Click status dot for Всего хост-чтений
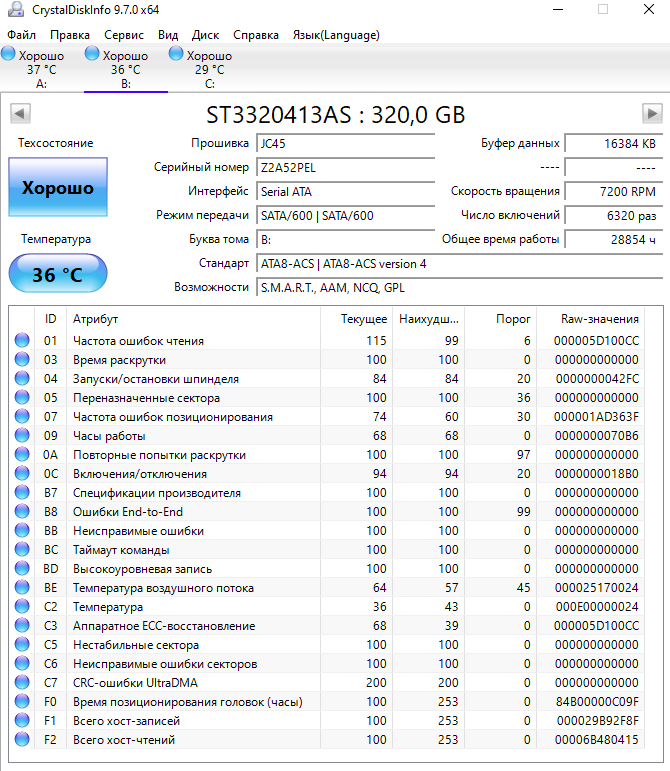Viewport: 670px width, 771px height. (22, 740)
